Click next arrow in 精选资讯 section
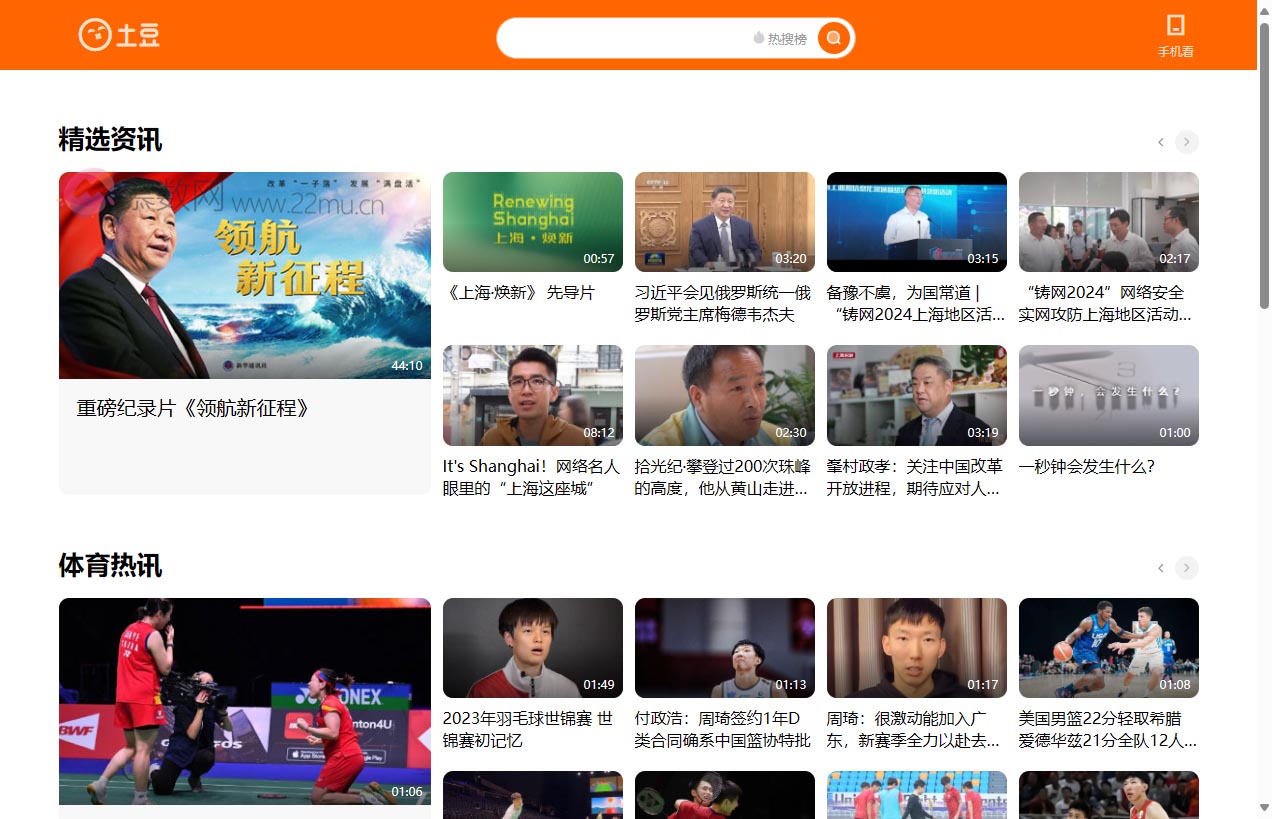This screenshot has height=819, width=1272. click(x=1186, y=142)
